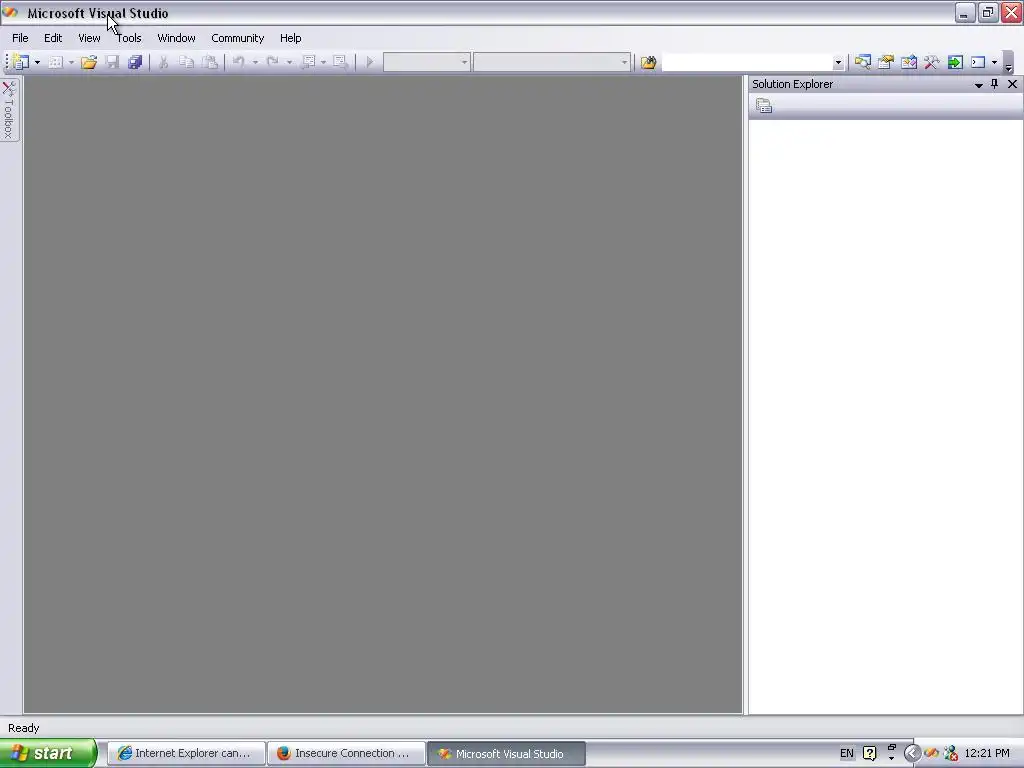Click the Windows Start button
The height and width of the screenshot is (768, 1024).
48,753
